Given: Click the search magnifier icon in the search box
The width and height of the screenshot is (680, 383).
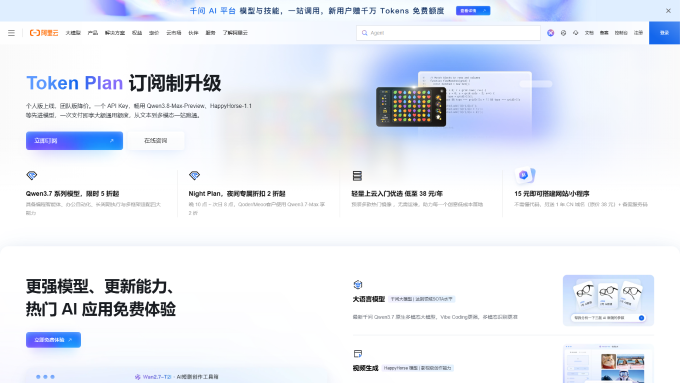Looking at the screenshot, I should 364,33.
